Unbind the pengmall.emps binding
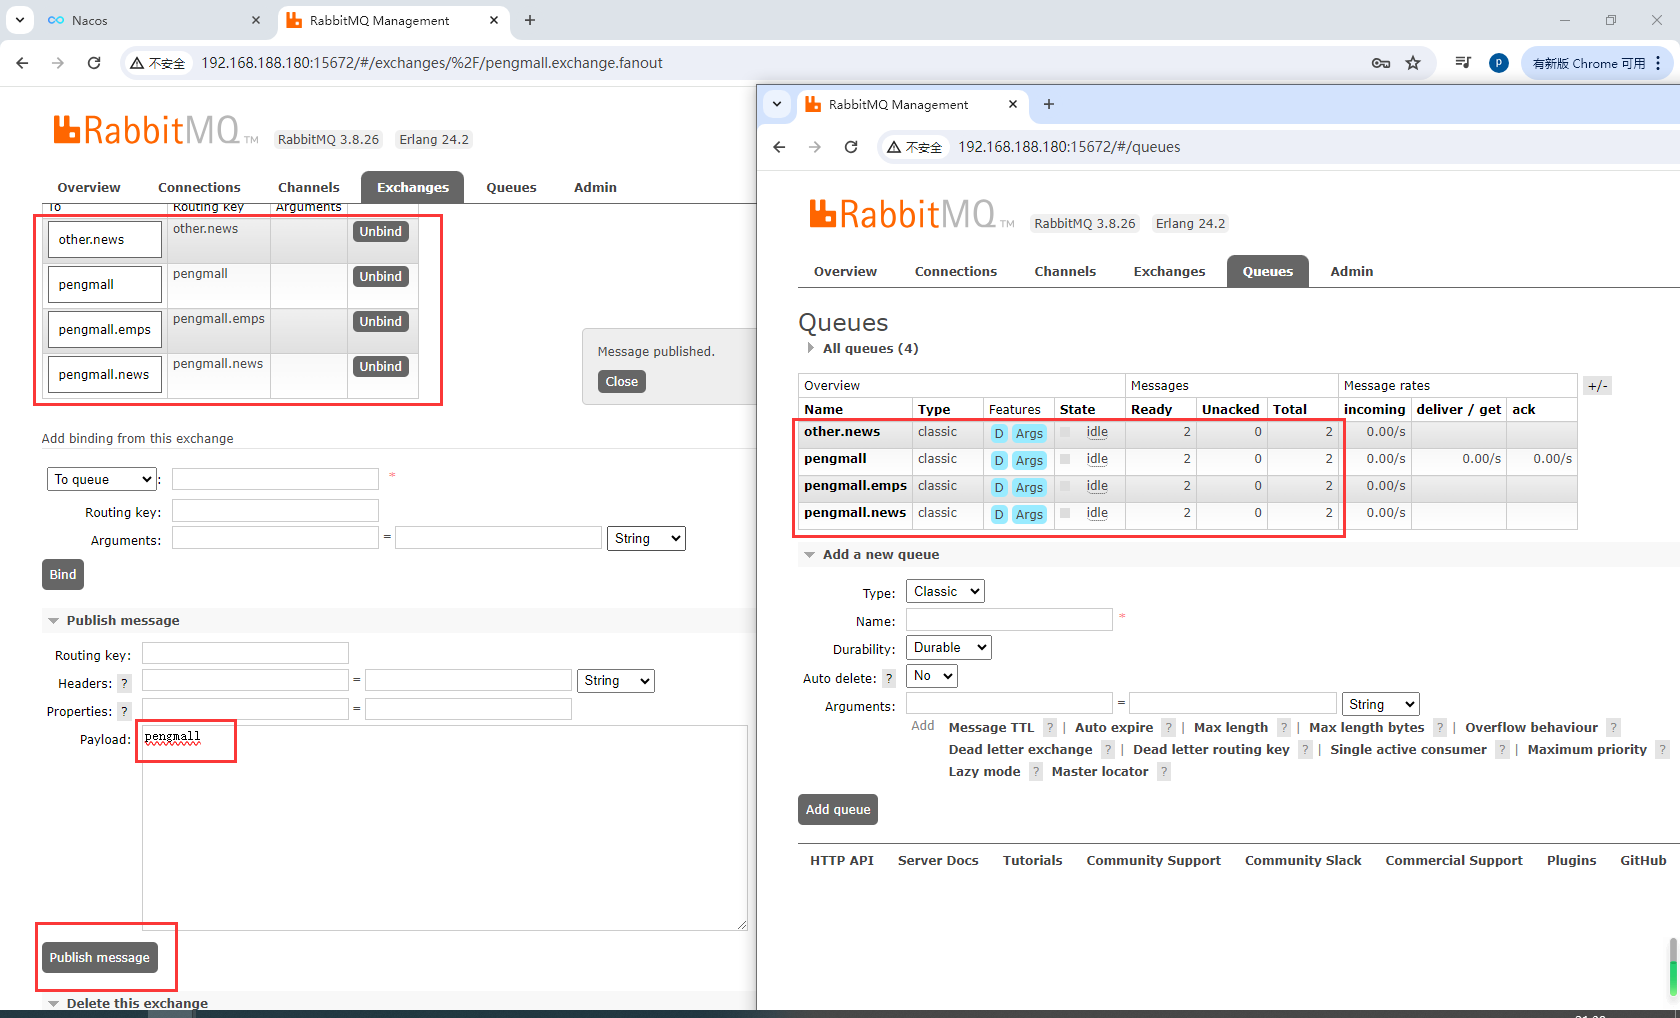 (x=381, y=321)
